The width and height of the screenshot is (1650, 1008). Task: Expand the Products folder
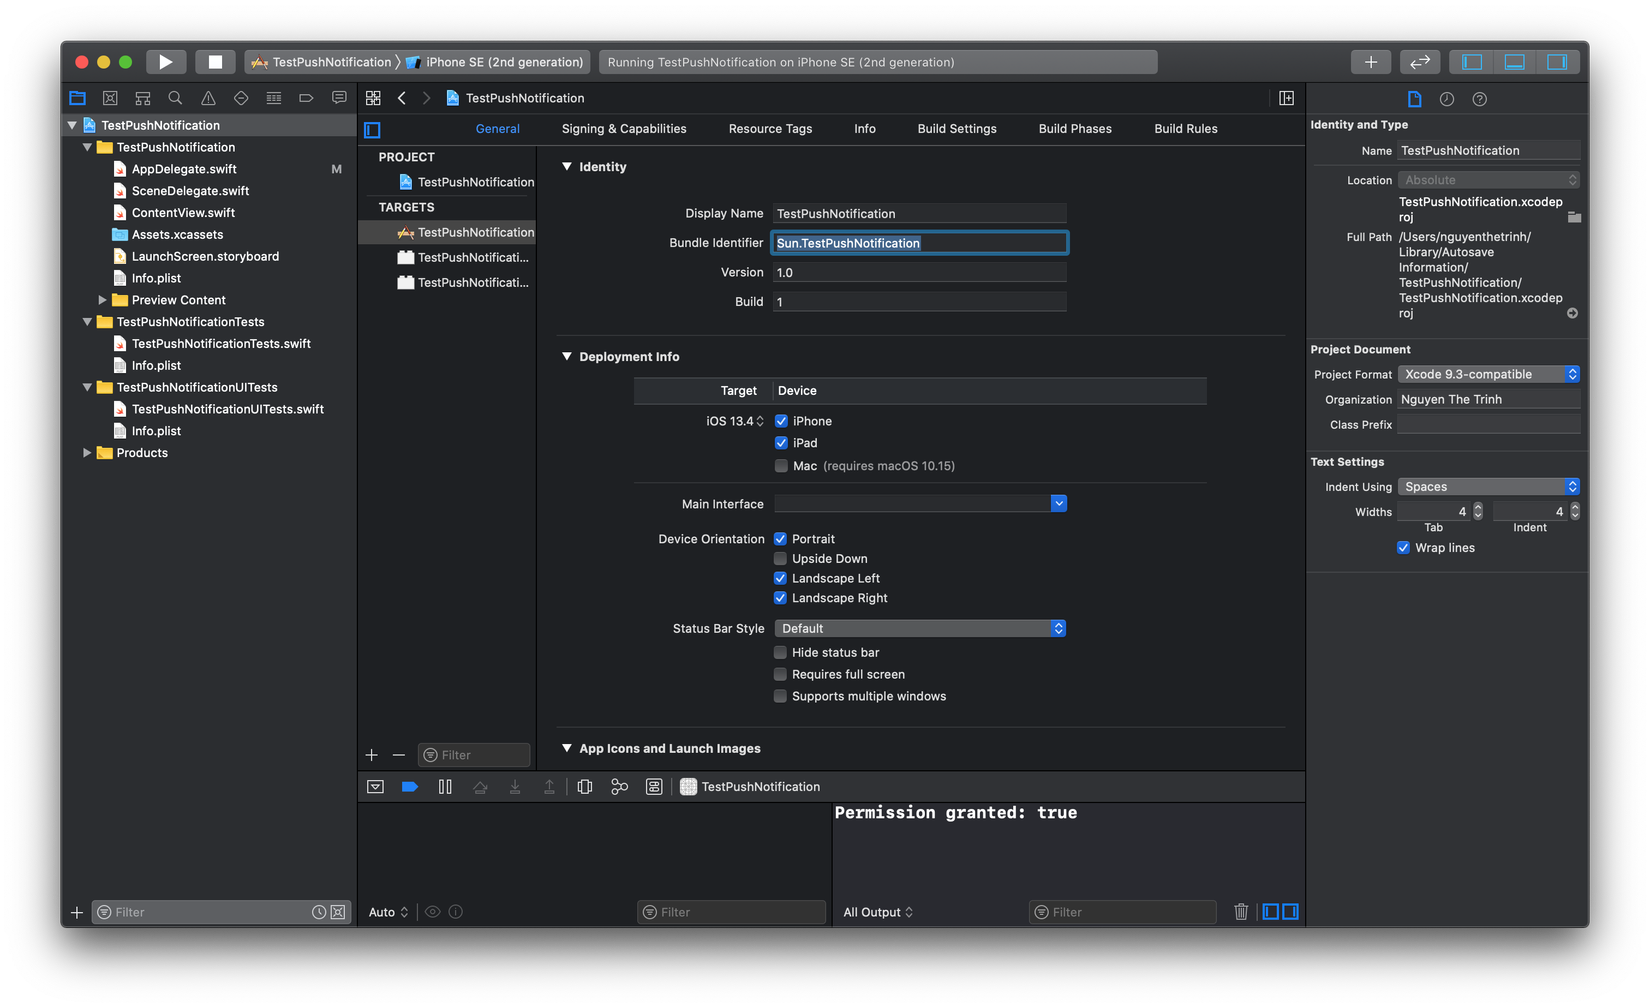pyautogui.click(x=87, y=453)
